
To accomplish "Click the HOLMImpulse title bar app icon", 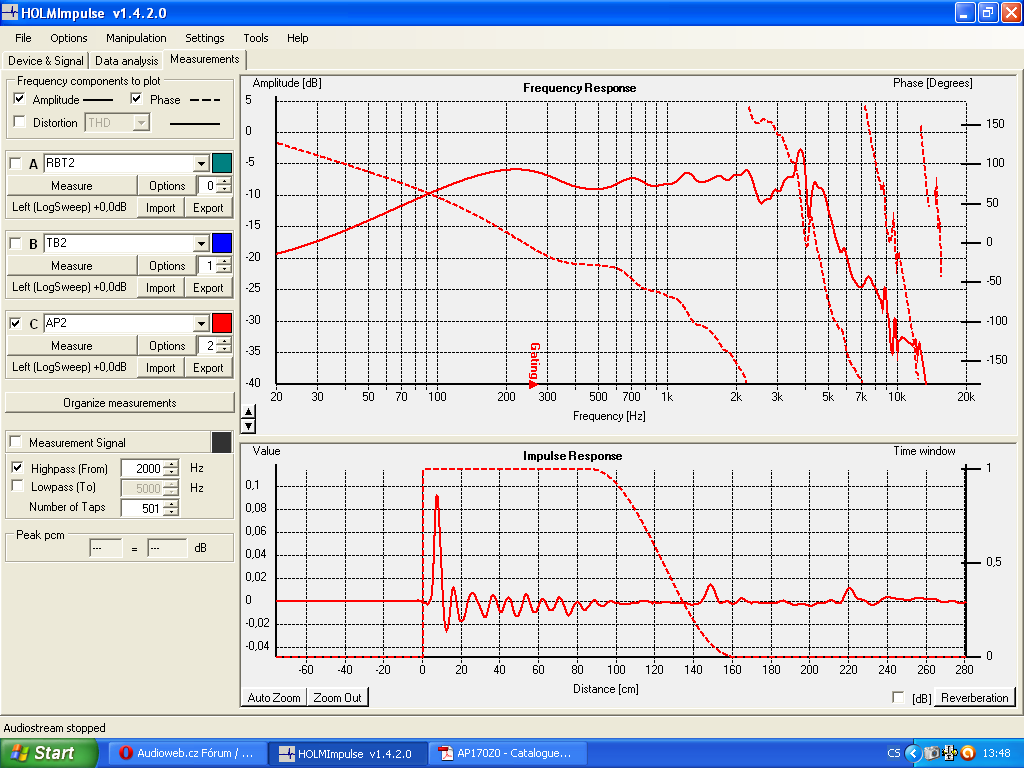I will [x=10, y=12].
